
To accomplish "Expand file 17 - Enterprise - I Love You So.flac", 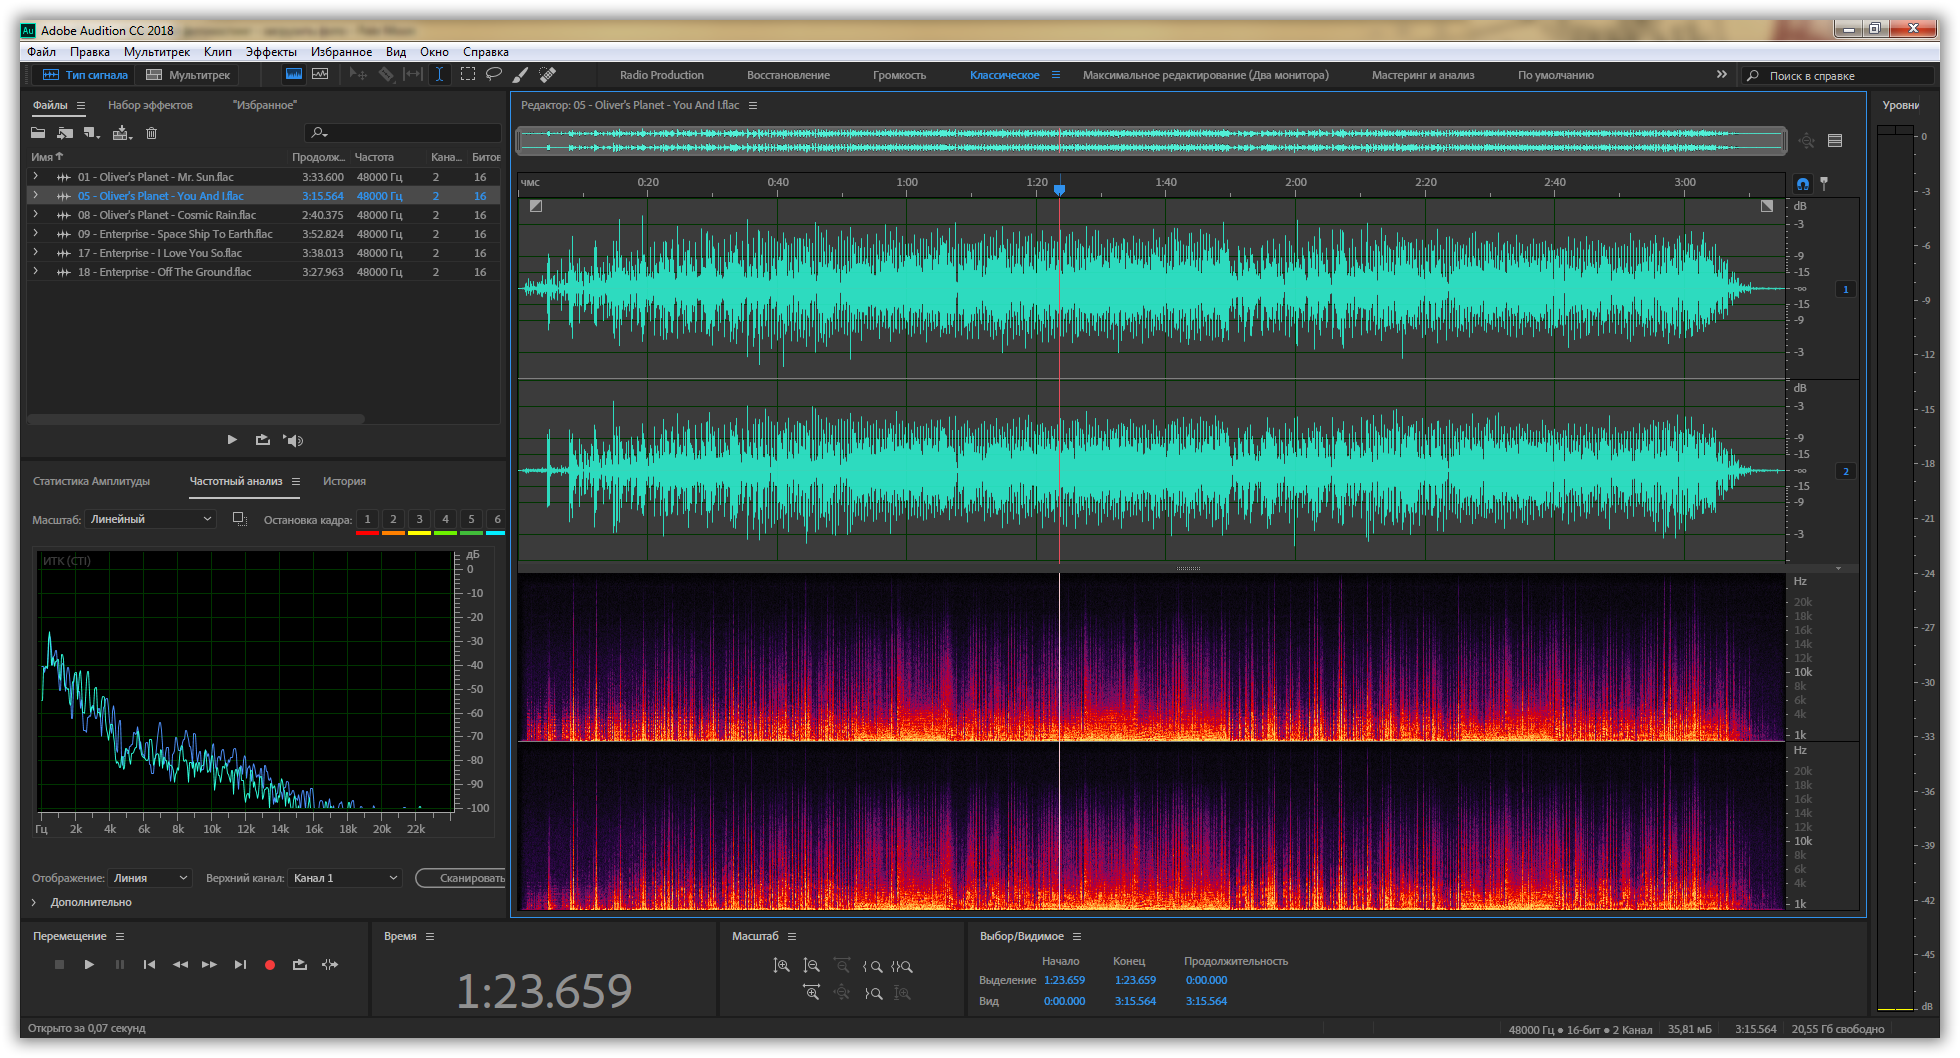I will [x=36, y=253].
